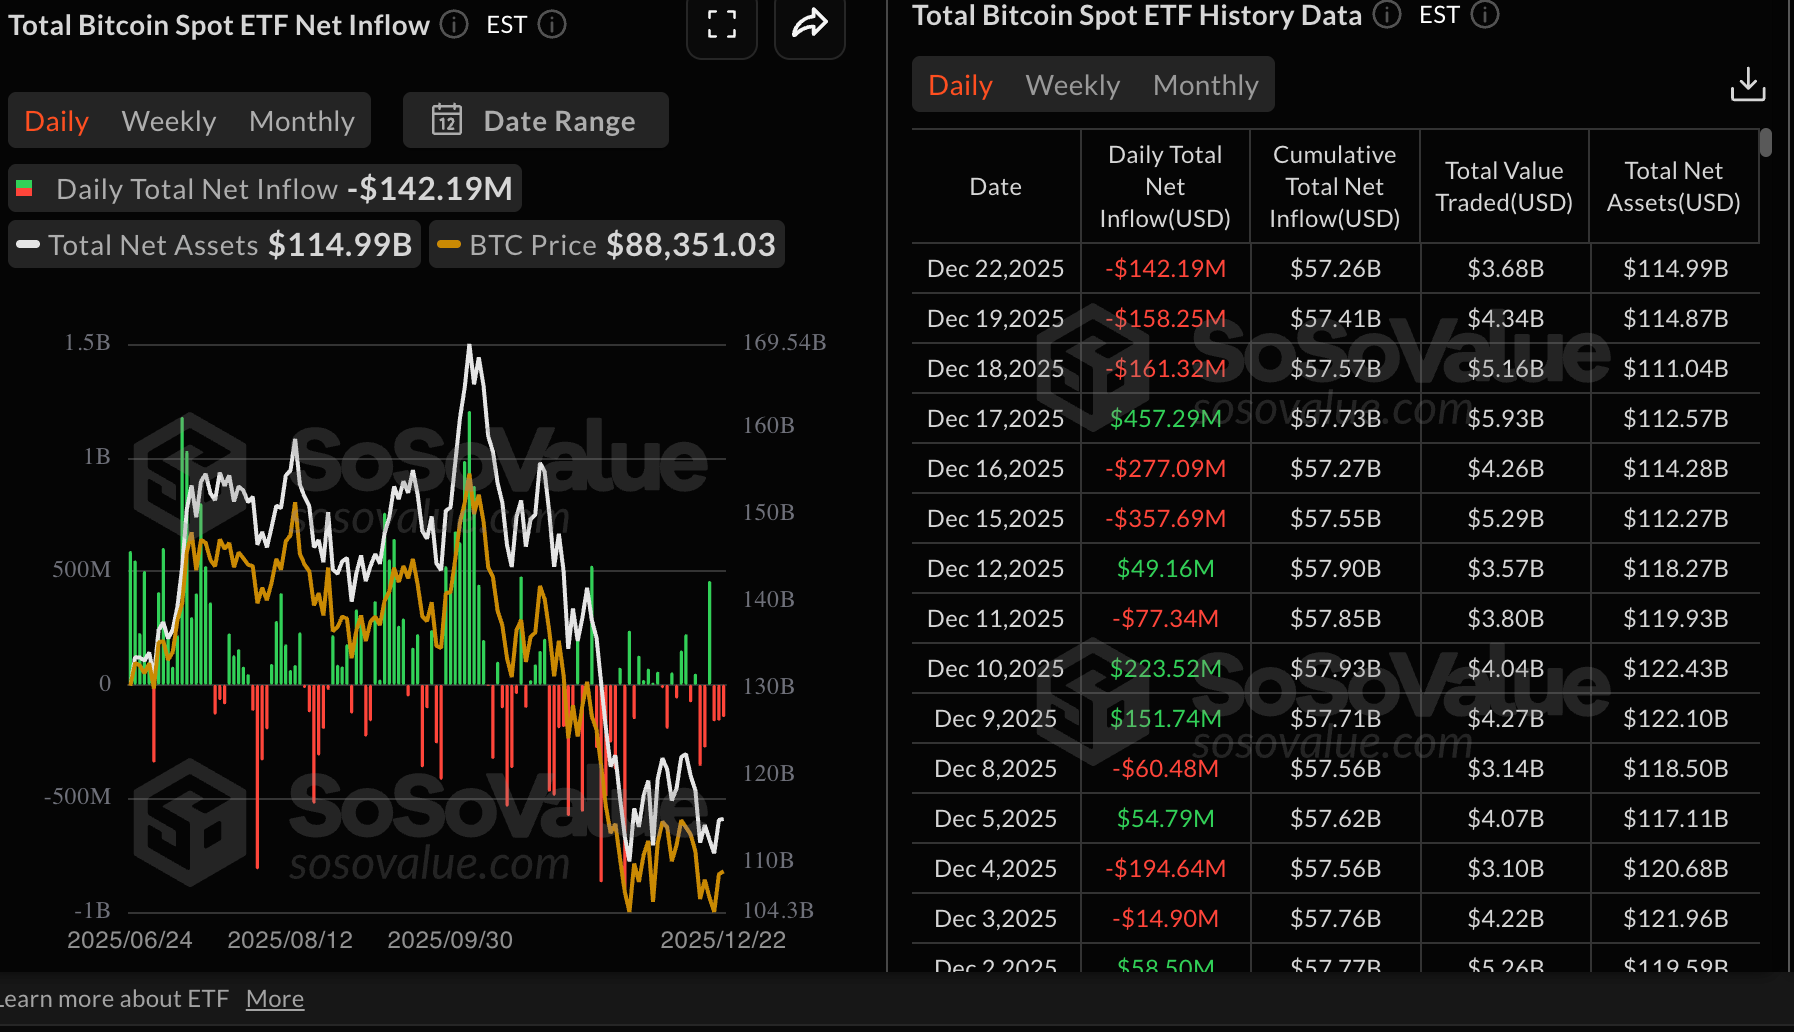1794x1032 pixels.
Task: Select the Dec 17,2025 inflow value $457.29M
Action: [x=1165, y=418]
